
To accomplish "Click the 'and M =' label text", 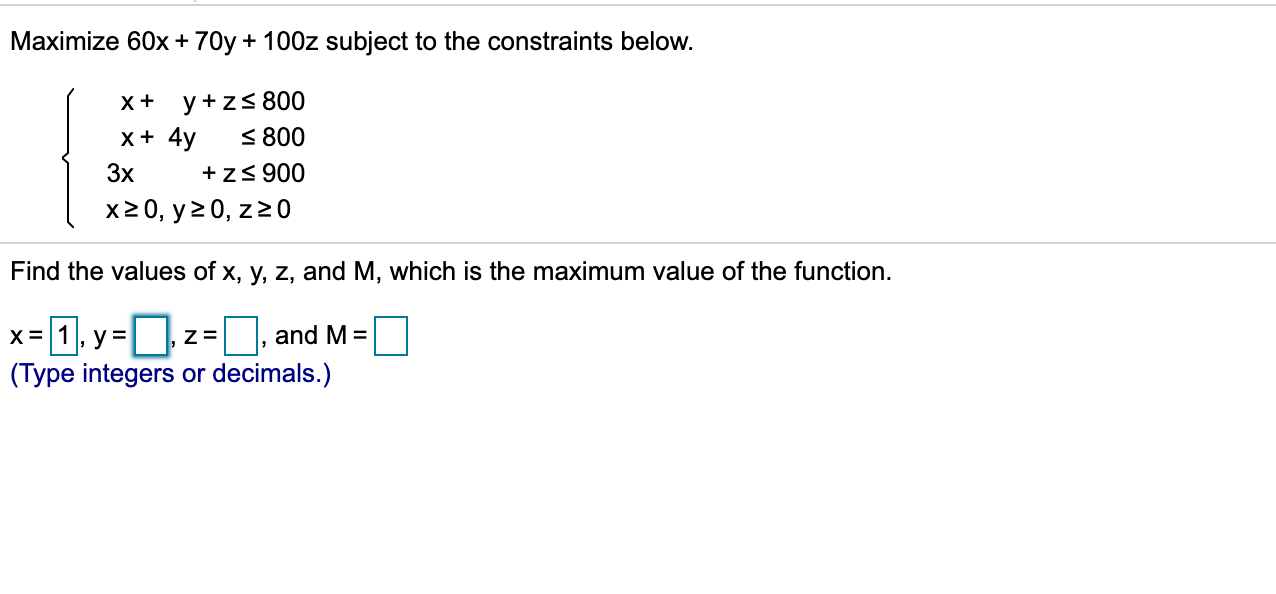I will coord(320,335).
